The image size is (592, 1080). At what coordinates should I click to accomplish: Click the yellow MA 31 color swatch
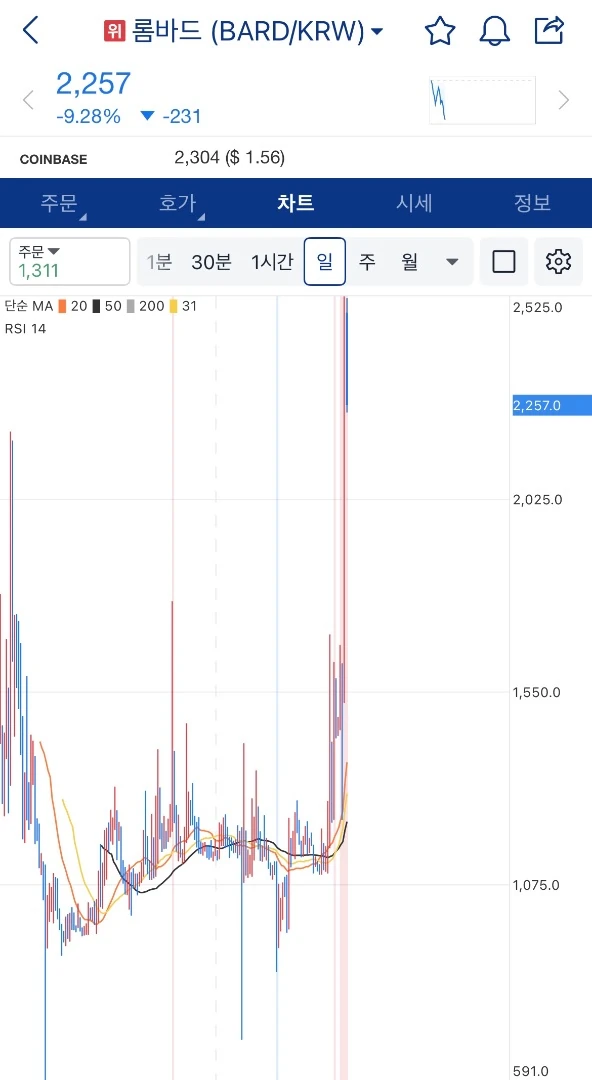(174, 307)
